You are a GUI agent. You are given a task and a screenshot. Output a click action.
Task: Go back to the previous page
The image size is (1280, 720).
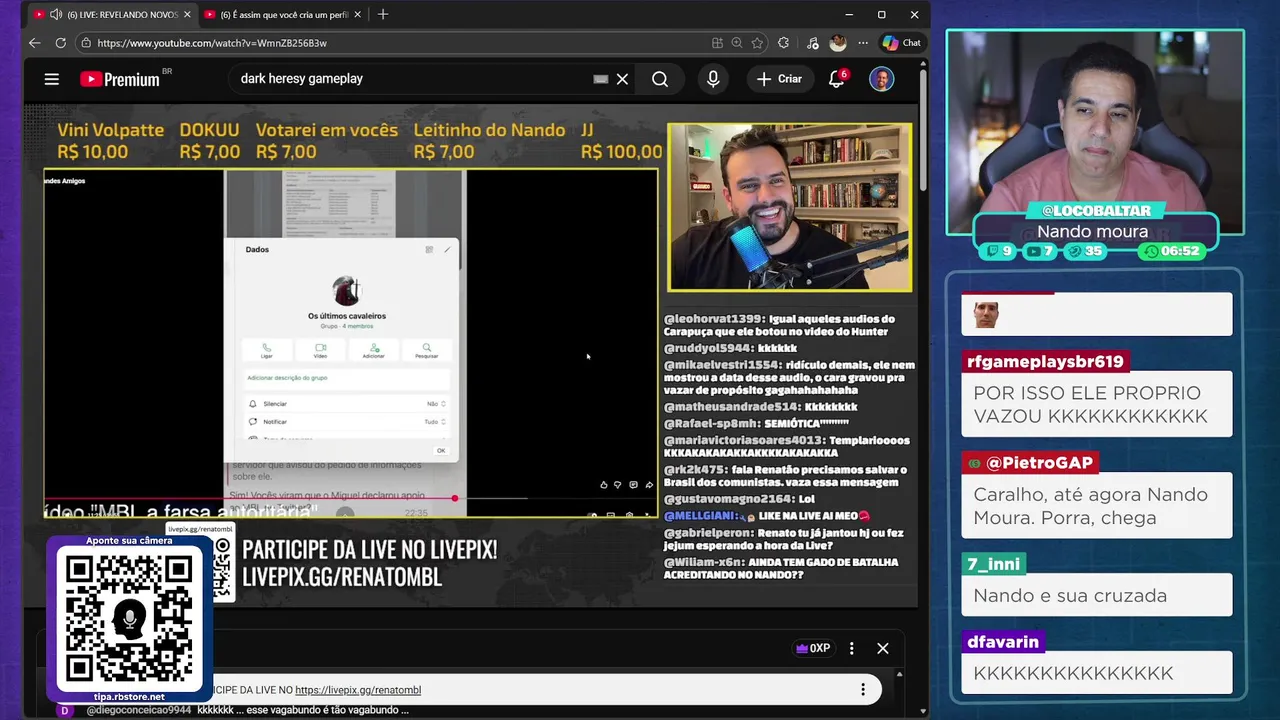click(x=34, y=43)
